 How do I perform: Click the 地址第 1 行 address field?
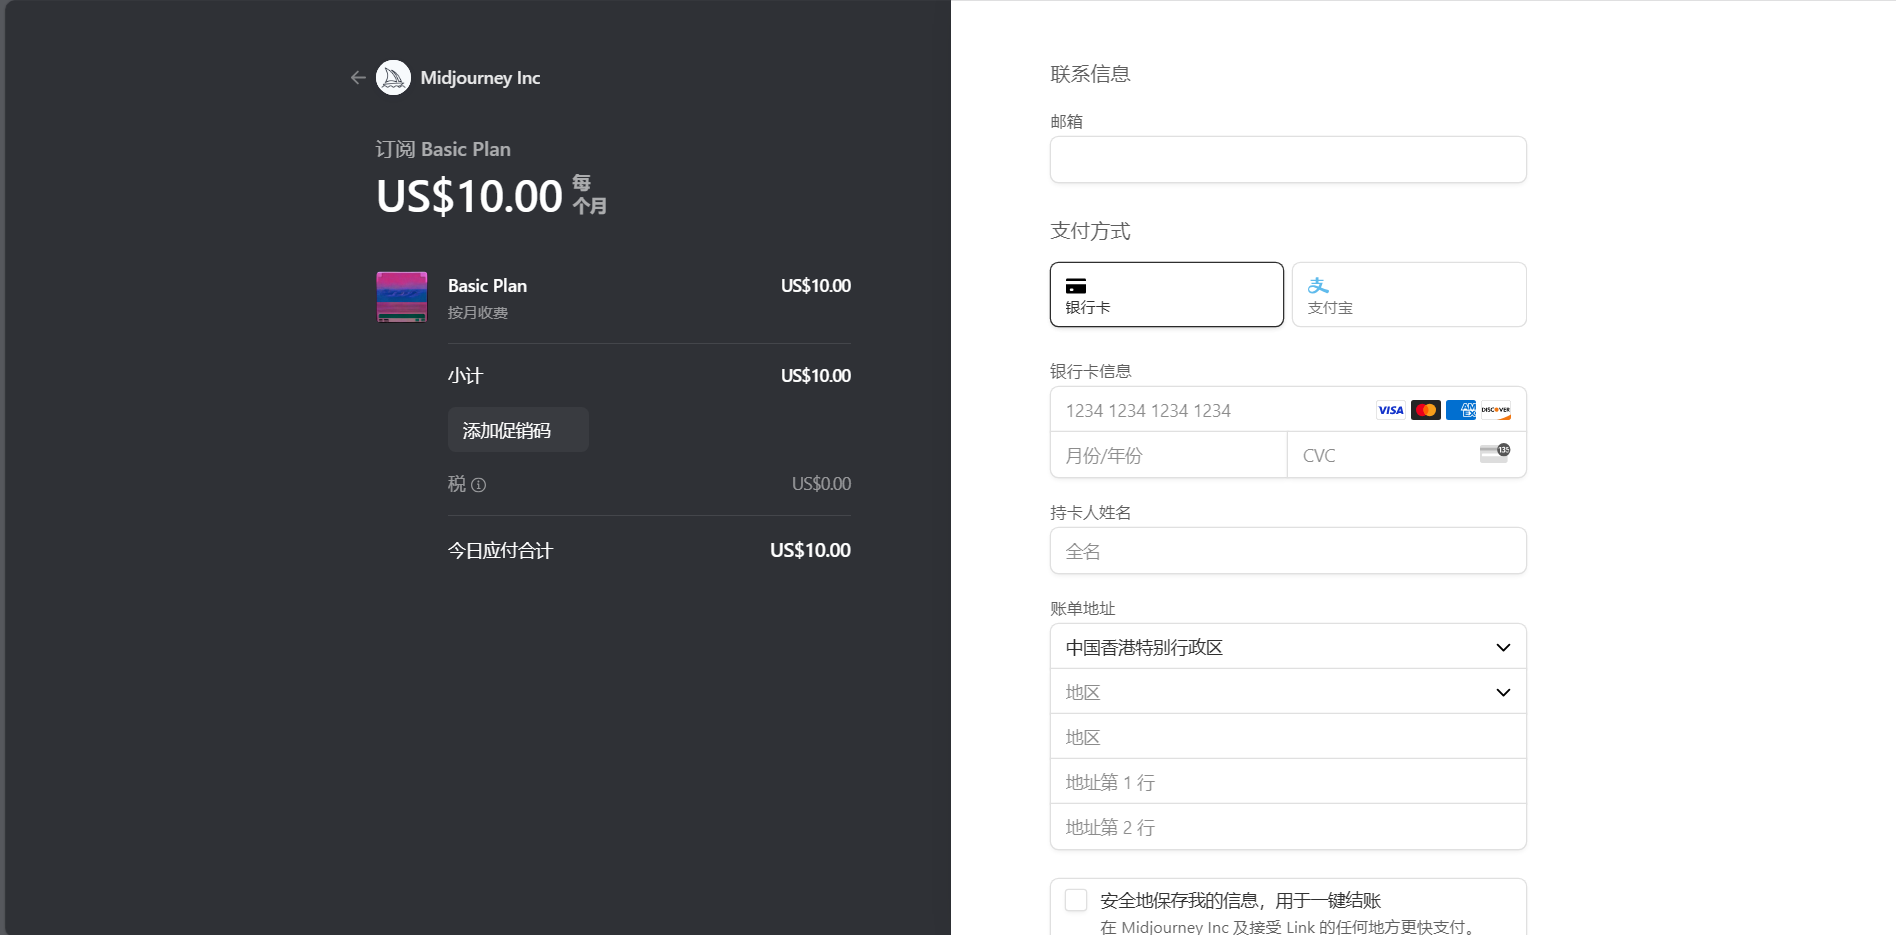click(1288, 782)
